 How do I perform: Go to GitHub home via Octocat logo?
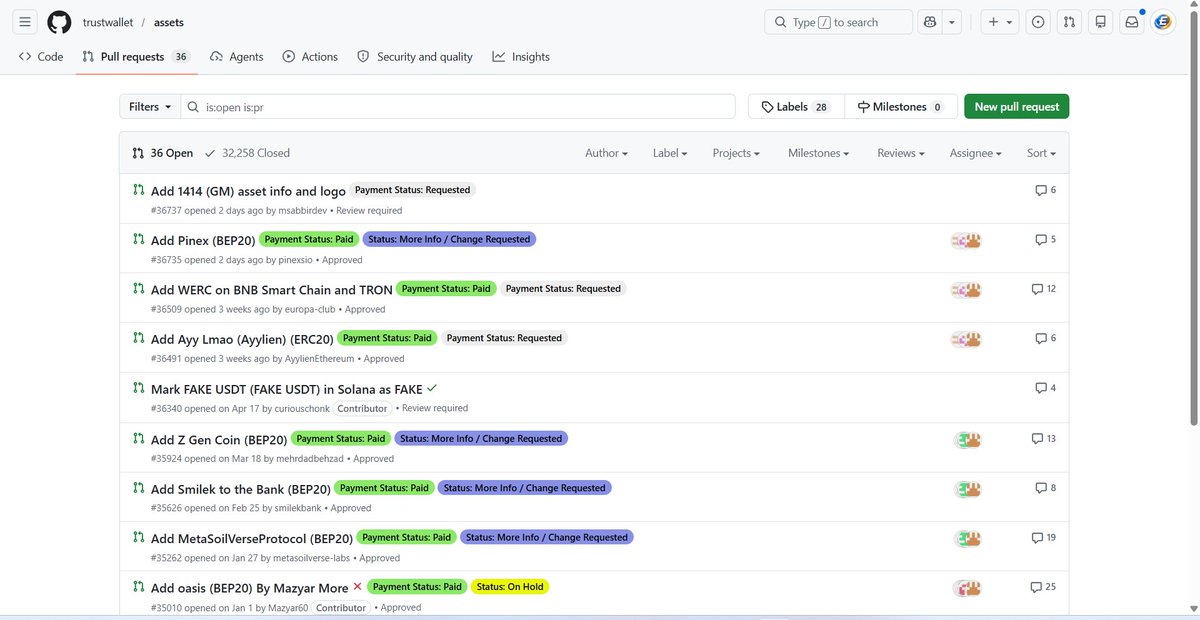59,22
